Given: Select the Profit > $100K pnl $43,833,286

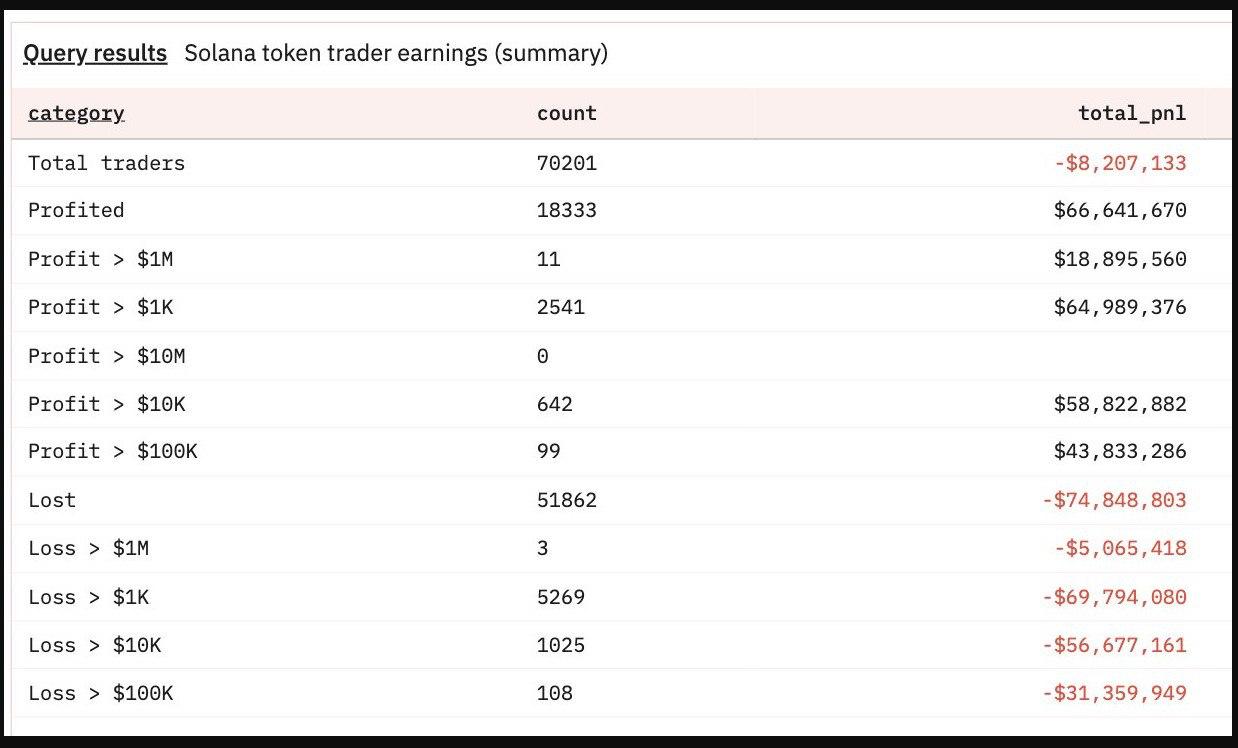Looking at the screenshot, I should pyautogui.click(x=1120, y=451).
